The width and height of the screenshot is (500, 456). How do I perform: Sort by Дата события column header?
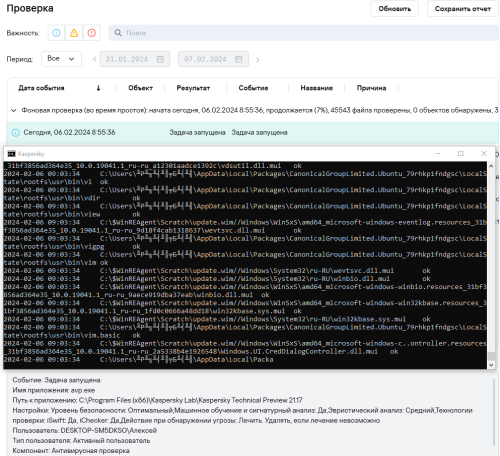[41, 88]
